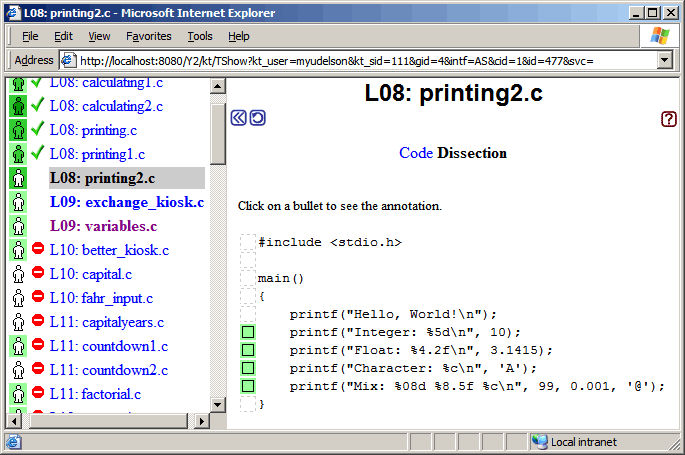Click person icon next to L10: fahr_input.c
Viewport: 685px width, 455px height.
click(18, 298)
